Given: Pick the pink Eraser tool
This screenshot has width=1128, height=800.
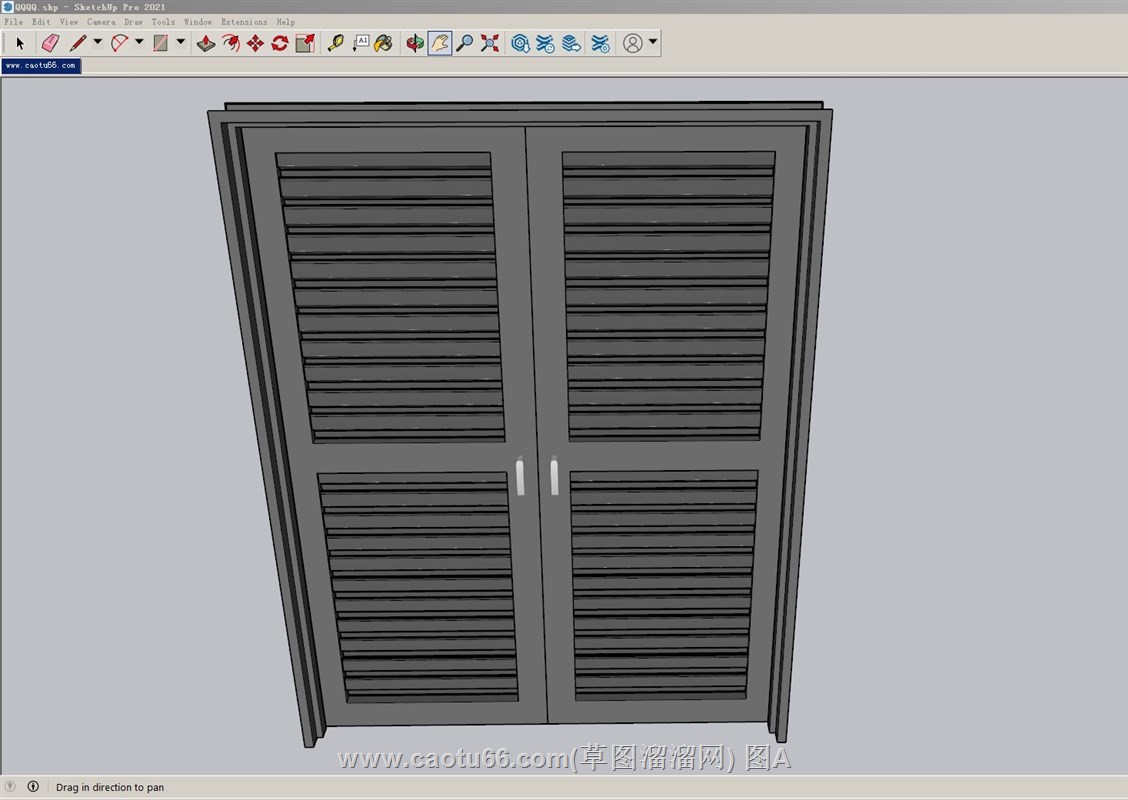Looking at the screenshot, I should click(50, 43).
